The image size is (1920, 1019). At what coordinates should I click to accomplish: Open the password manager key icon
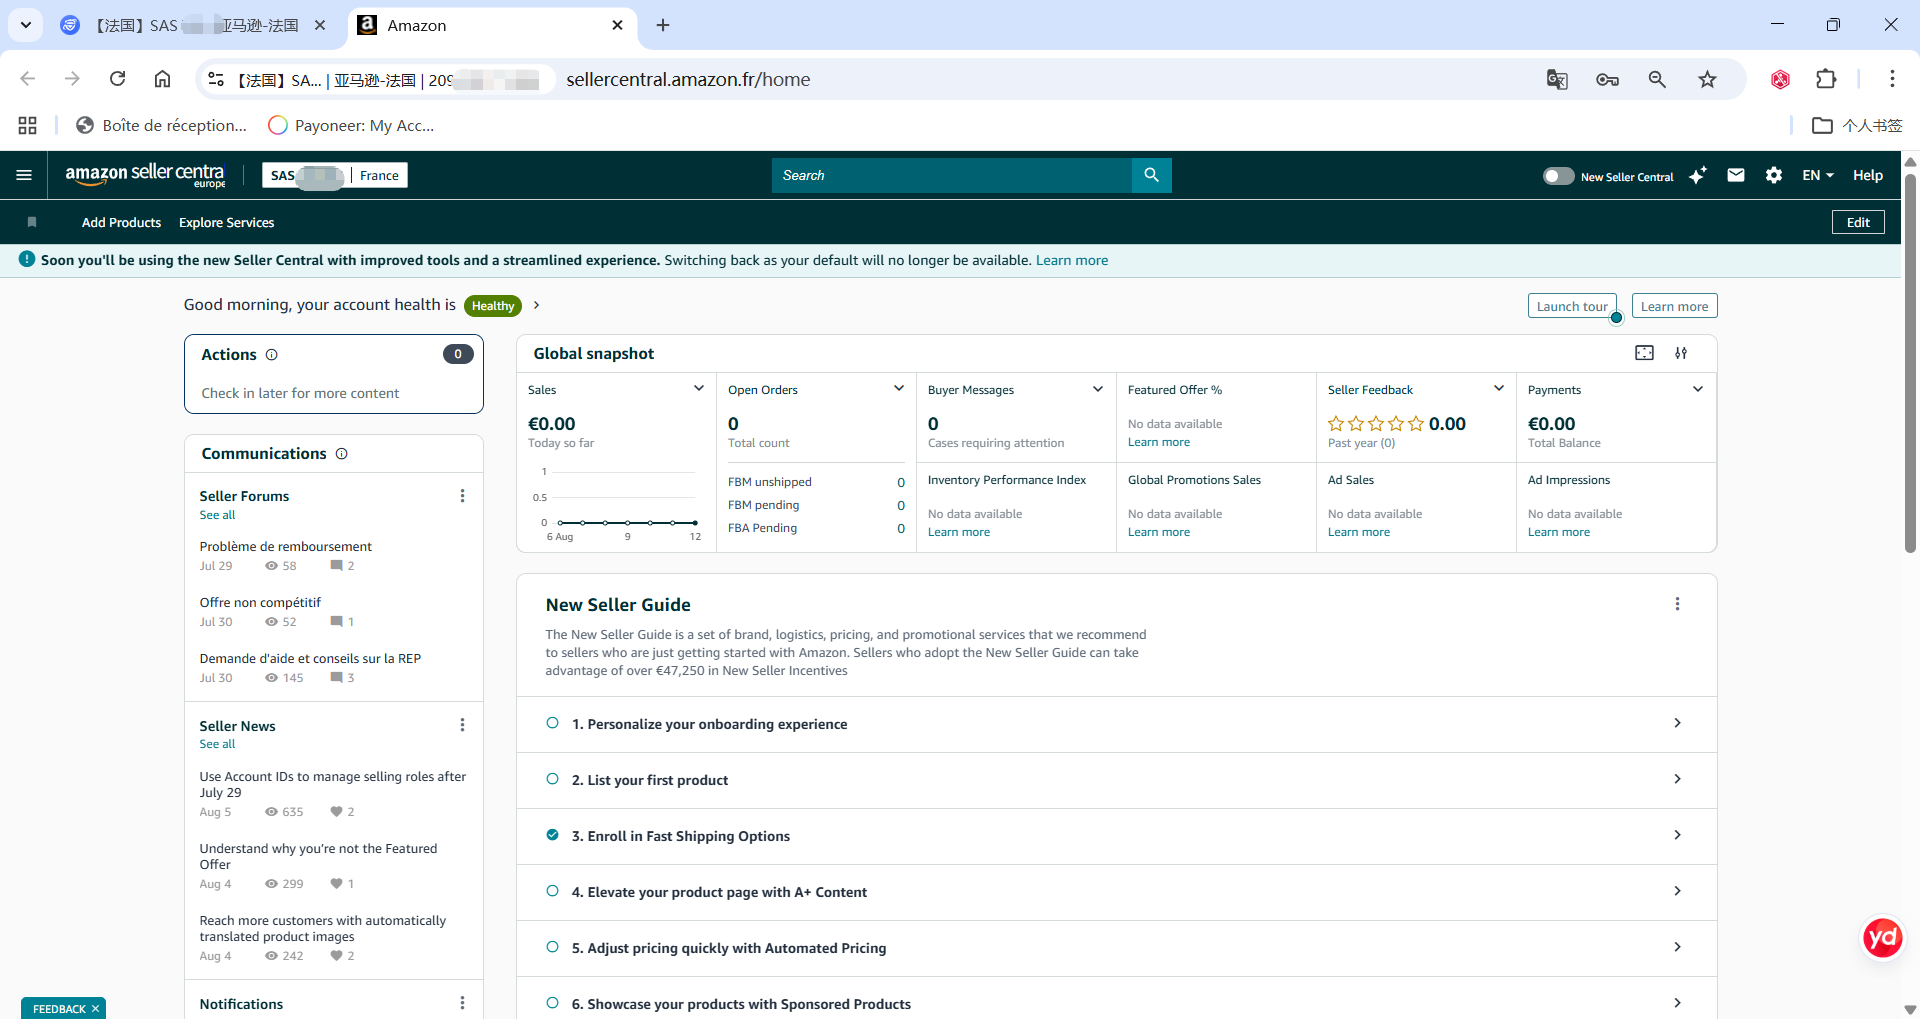click(x=1607, y=79)
